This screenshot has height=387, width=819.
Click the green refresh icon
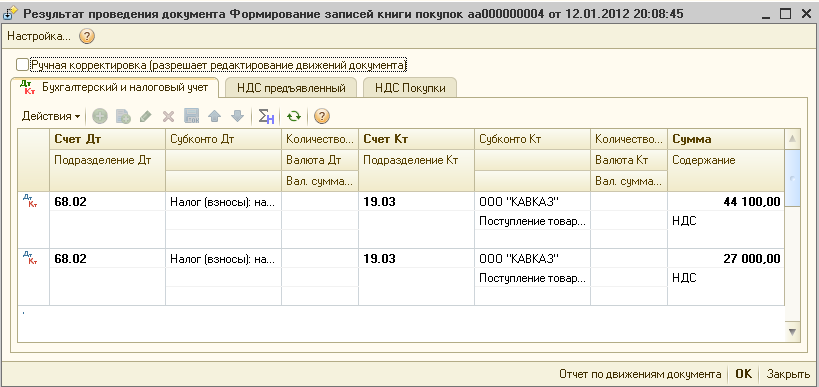click(294, 116)
